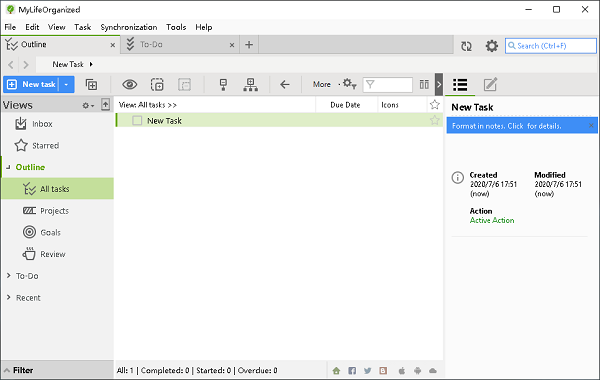Open the Help menu
This screenshot has width=600, height=380.
pyautogui.click(x=204, y=27)
